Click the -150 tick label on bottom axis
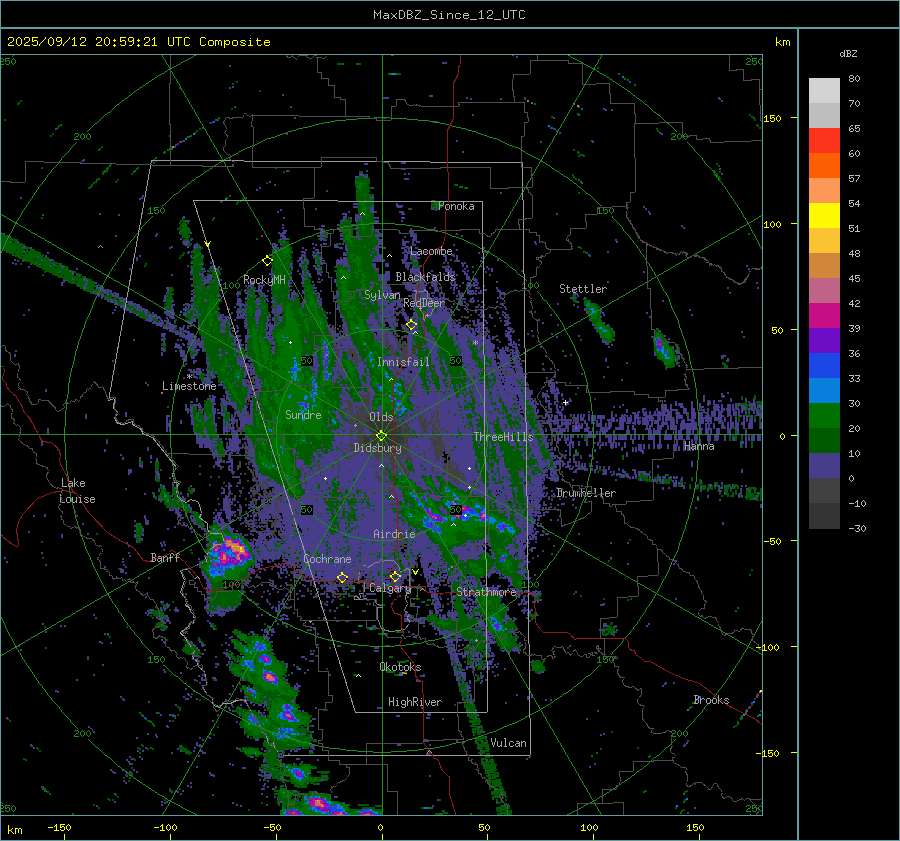The height and width of the screenshot is (841, 900). [x=59, y=827]
